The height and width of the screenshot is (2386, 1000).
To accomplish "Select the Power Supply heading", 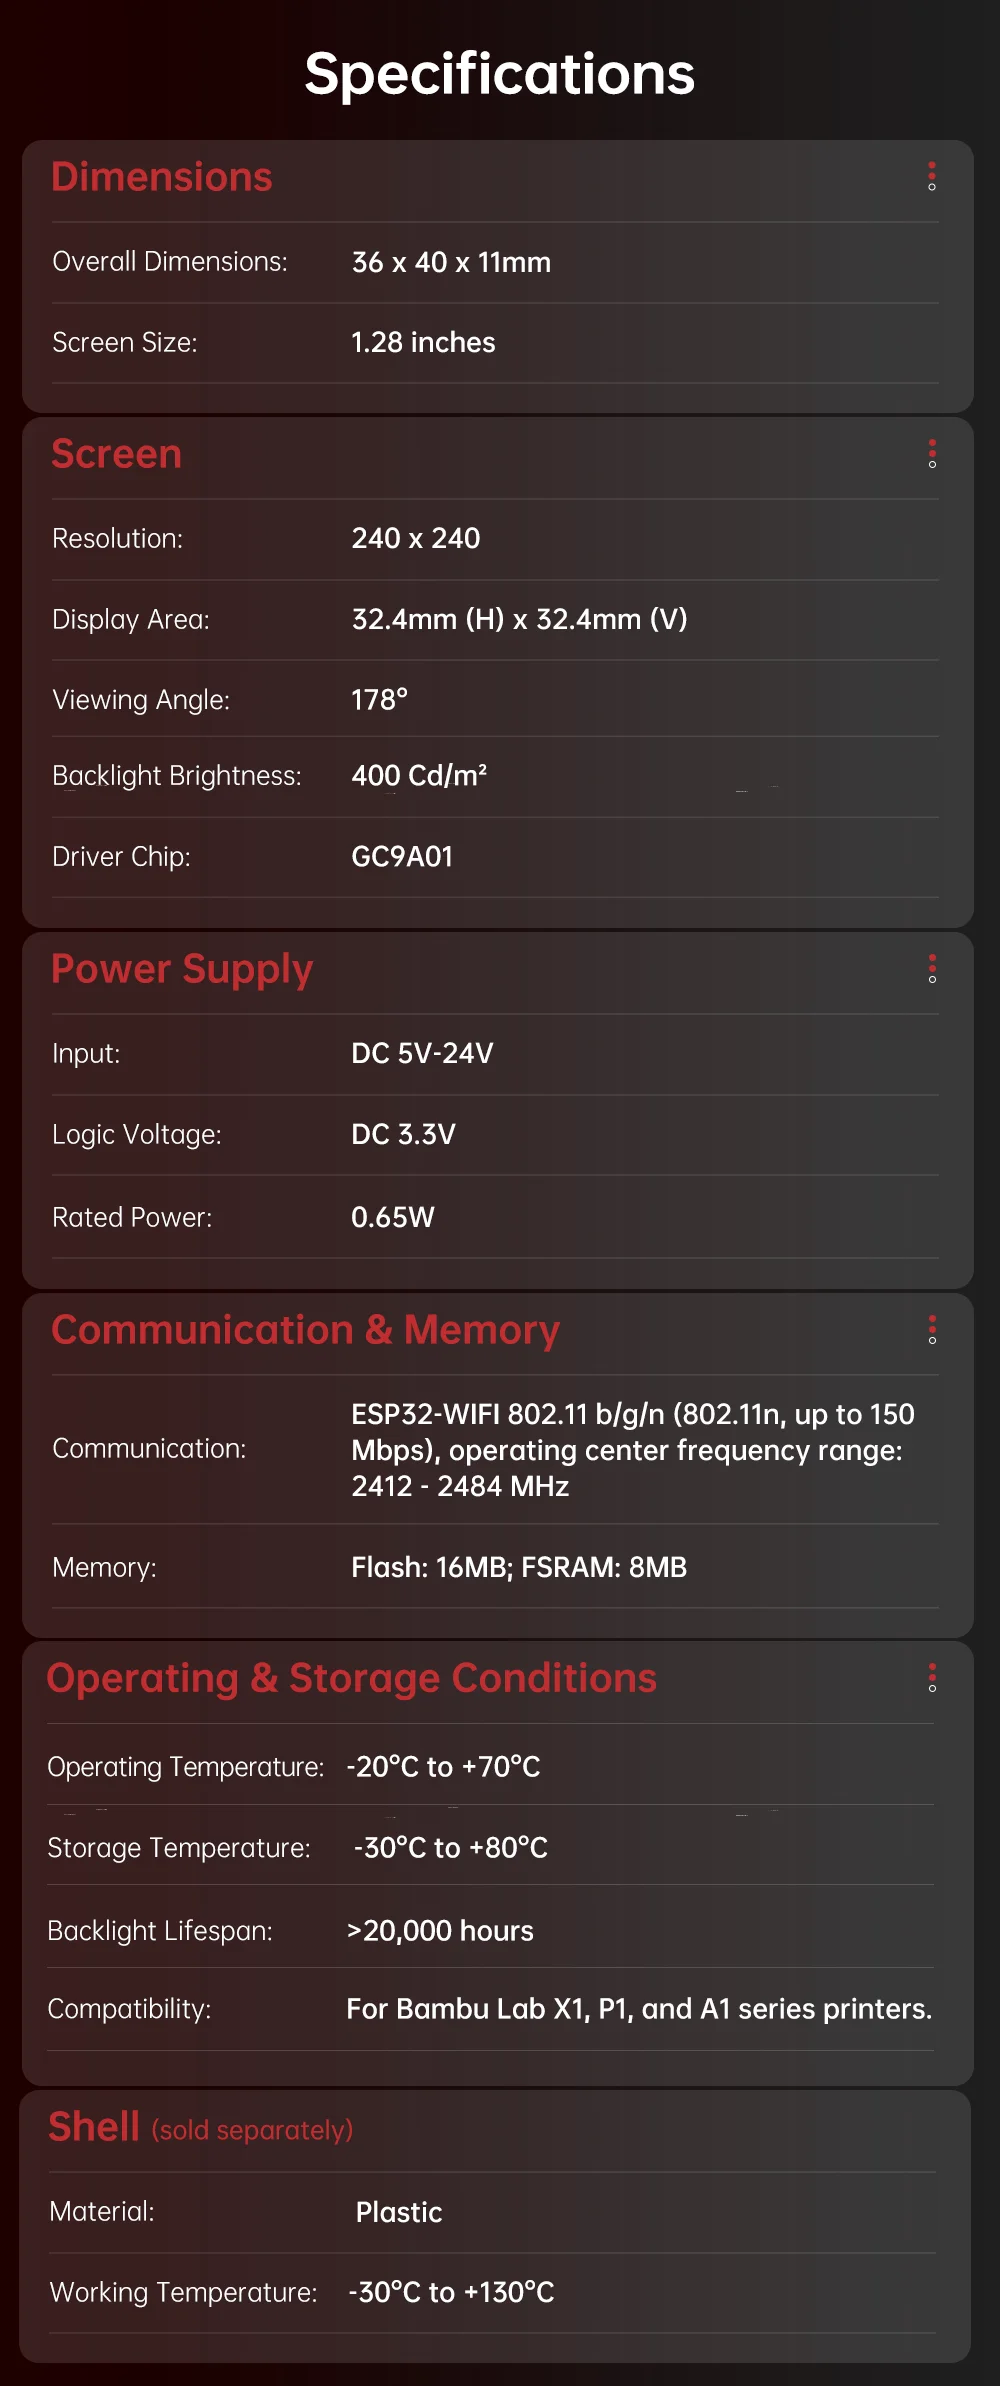I will 182,969.
